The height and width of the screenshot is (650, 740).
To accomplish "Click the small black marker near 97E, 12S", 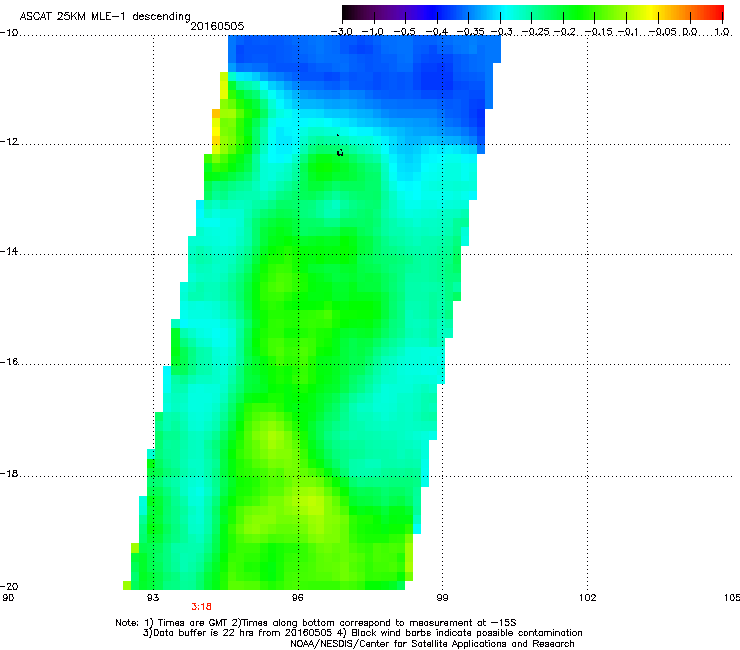I will click(x=340, y=152).
